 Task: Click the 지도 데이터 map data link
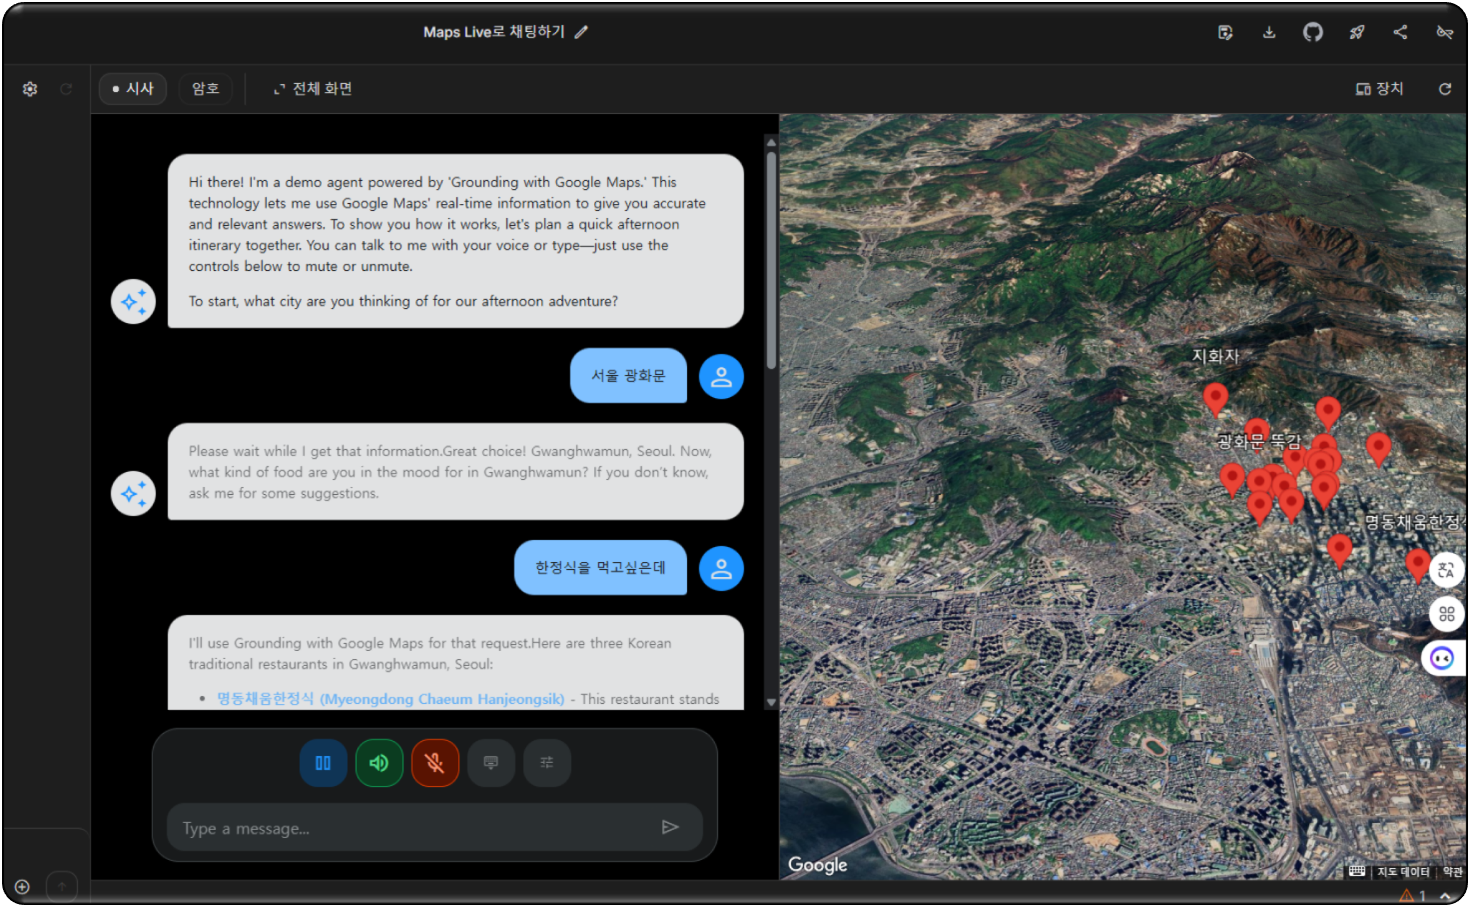click(1403, 872)
